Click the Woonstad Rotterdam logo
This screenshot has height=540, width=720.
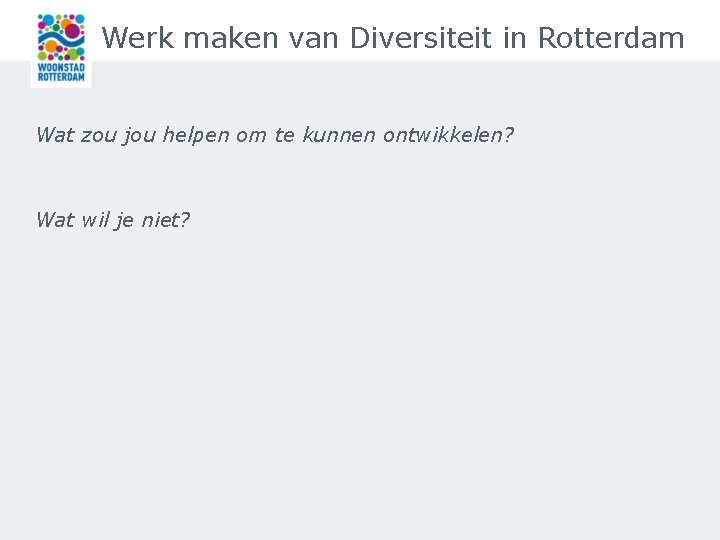(x=61, y=50)
